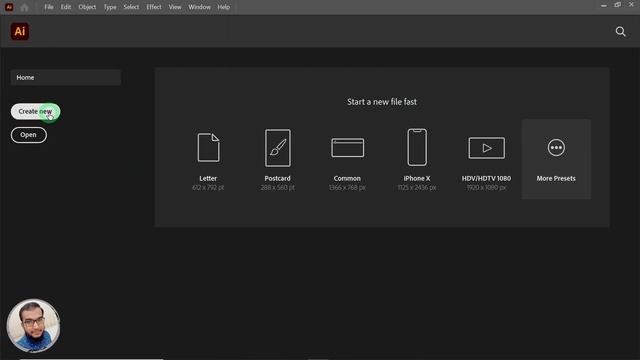Open More Presets ellipsis icon
Viewport: 640px width, 360px height.
pos(556,147)
